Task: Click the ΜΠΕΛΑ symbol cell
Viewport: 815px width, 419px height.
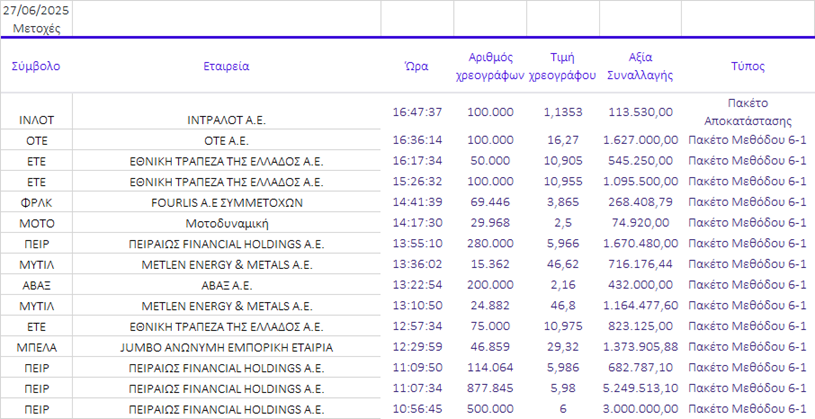Action: tap(36, 348)
